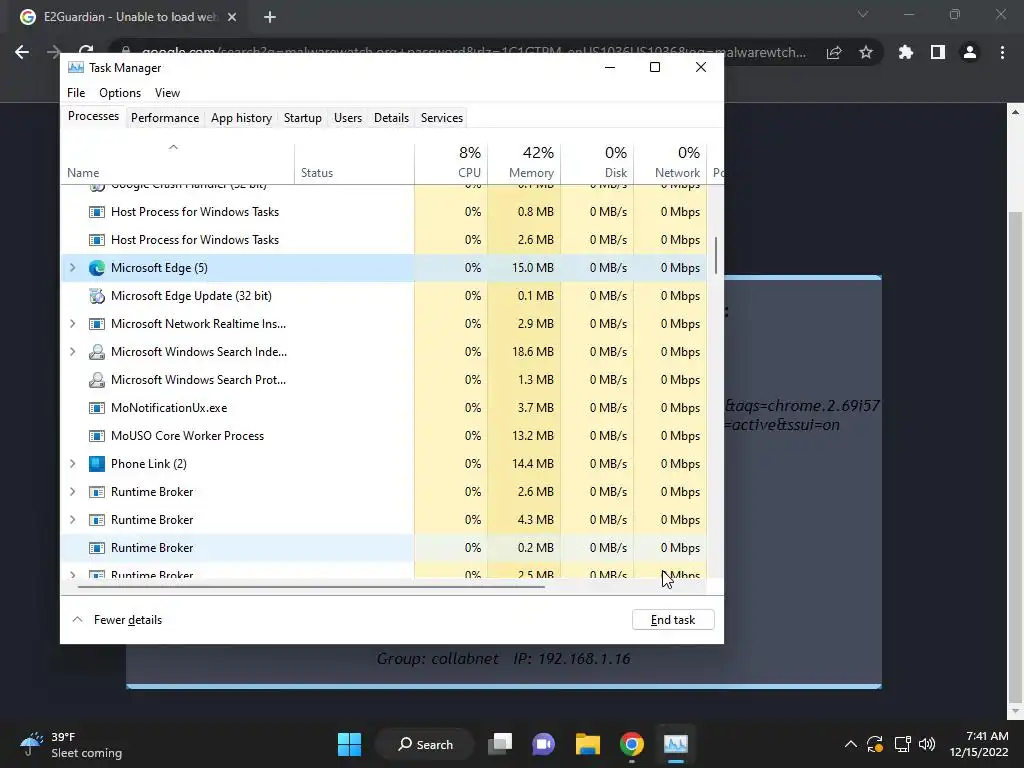Click the network icon in system tray

click(902, 744)
